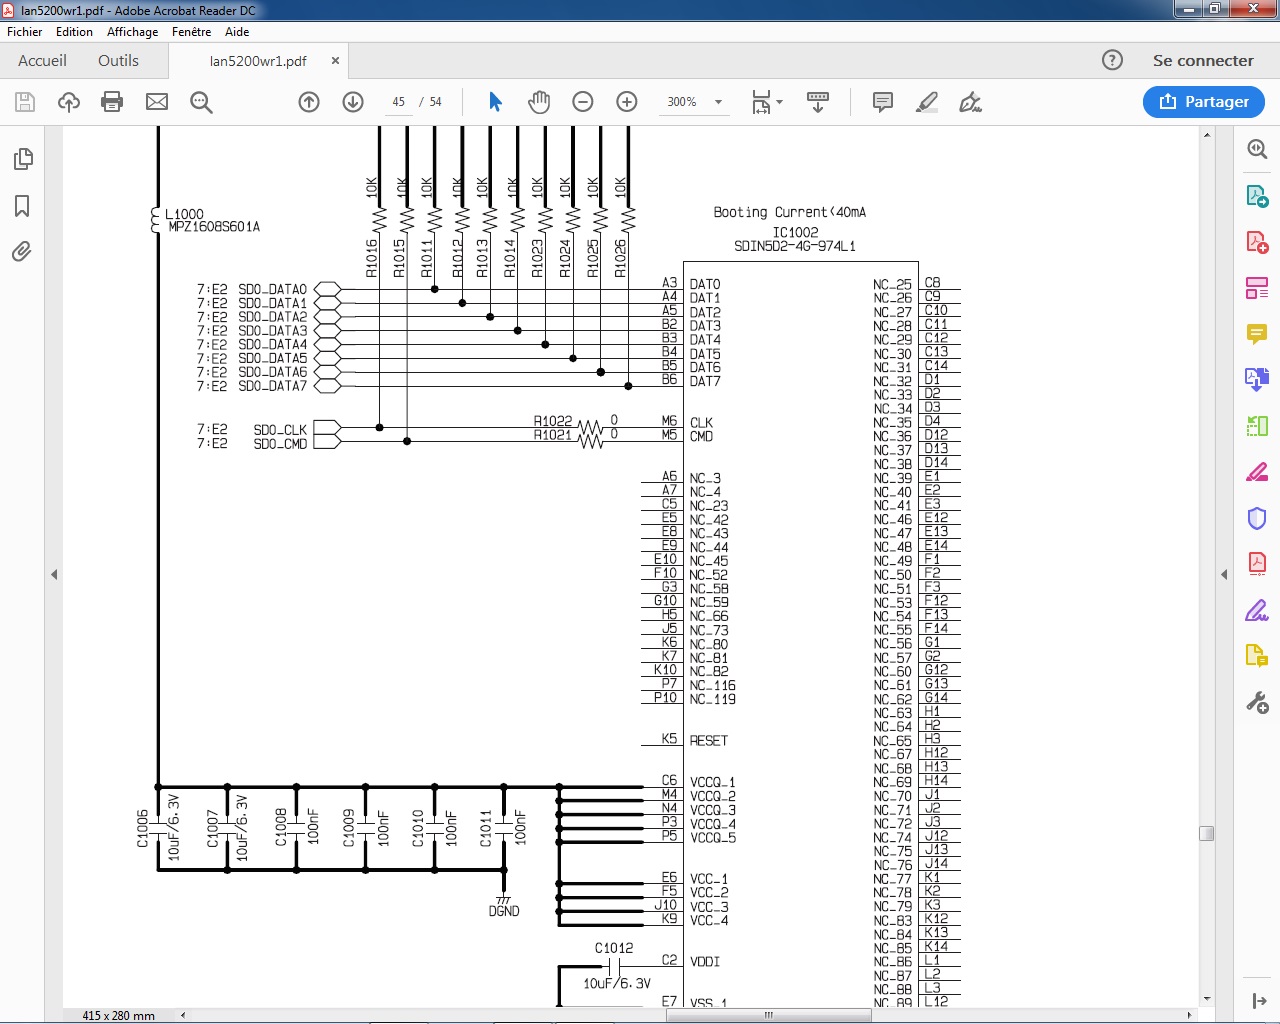Zoom out with the minus icon
The height and width of the screenshot is (1024, 1280).
[x=583, y=102]
